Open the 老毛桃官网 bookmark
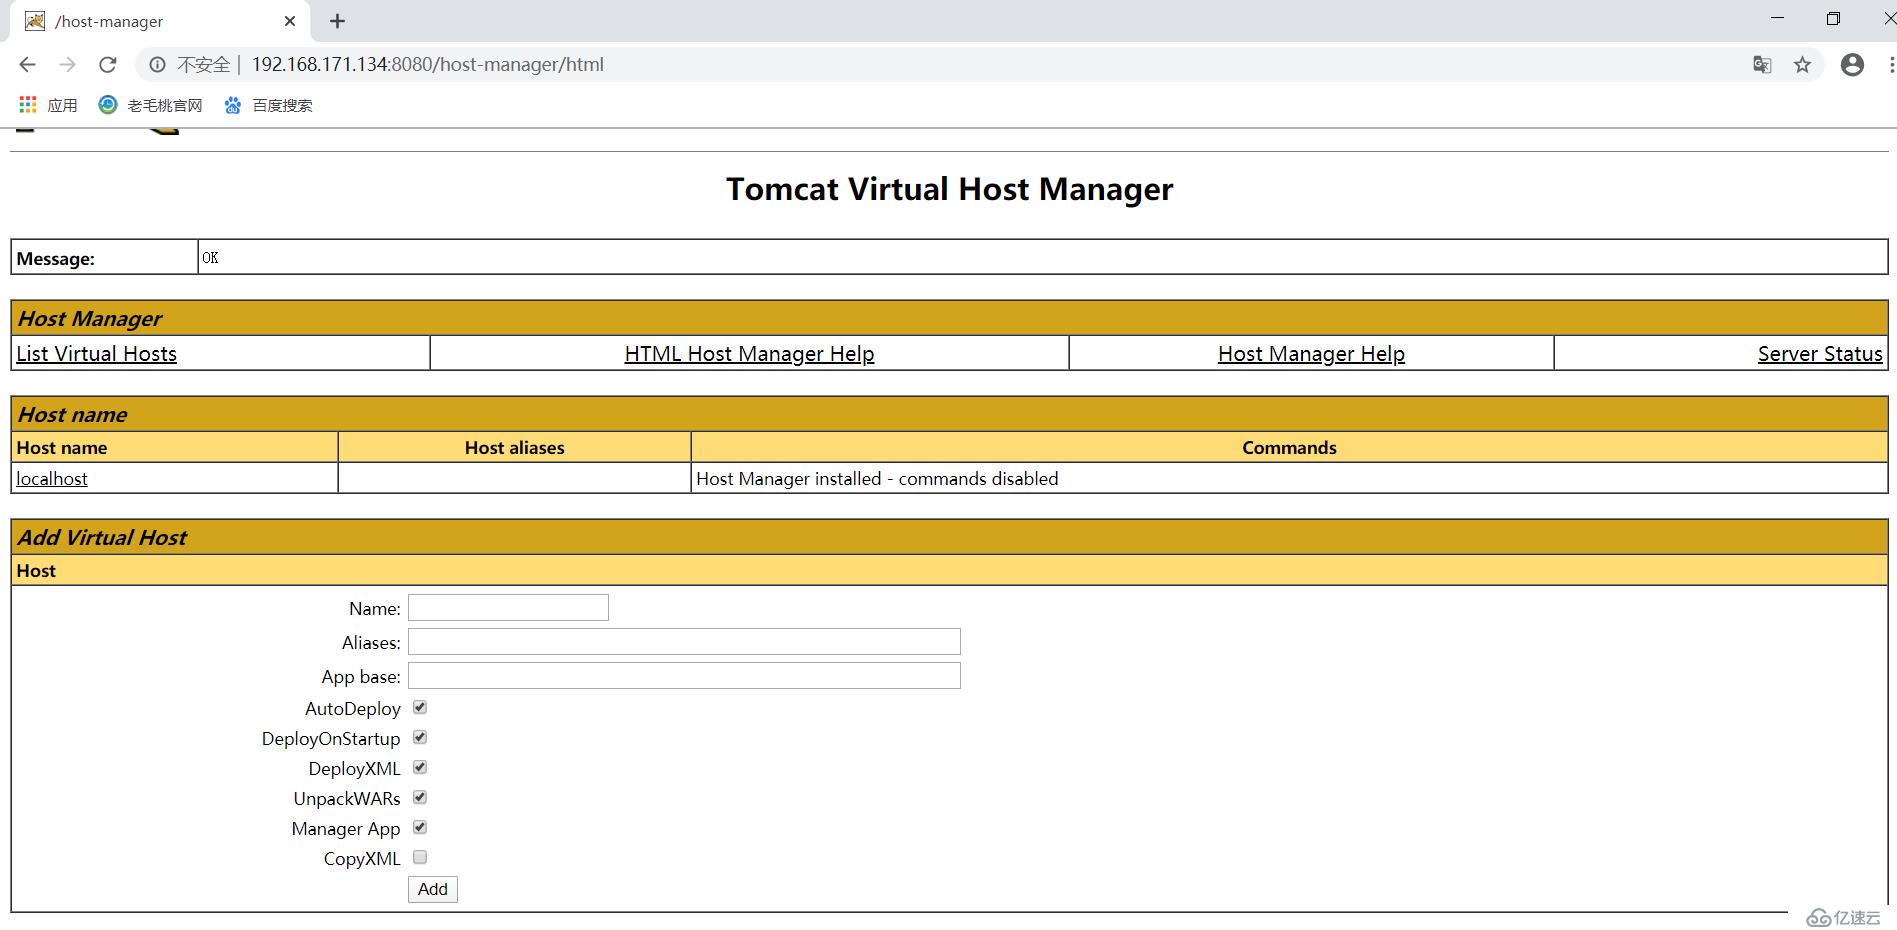This screenshot has width=1897, height=930. 151,105
